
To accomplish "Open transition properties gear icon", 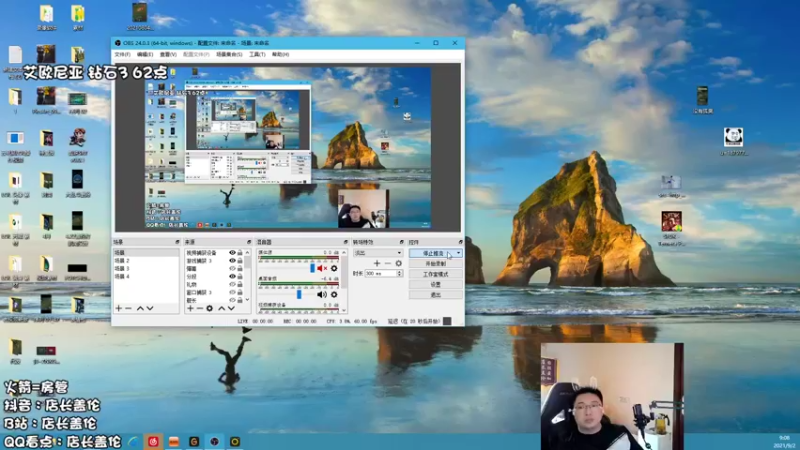I will tap(398, 263).
